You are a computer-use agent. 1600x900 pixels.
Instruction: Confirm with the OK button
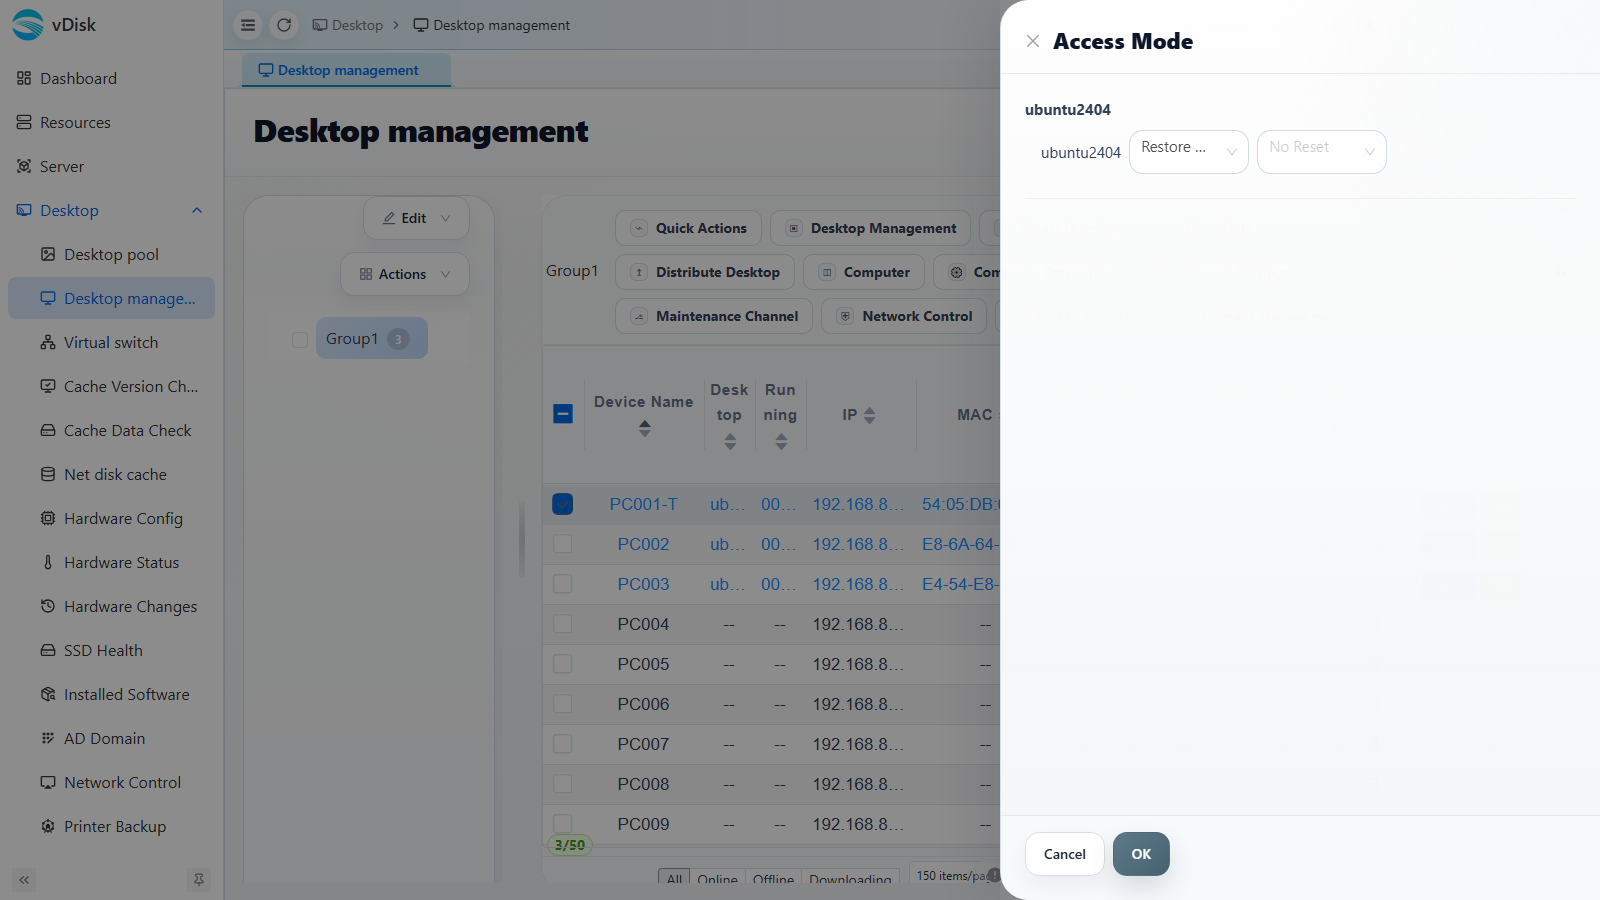(x=1141, y=854)
